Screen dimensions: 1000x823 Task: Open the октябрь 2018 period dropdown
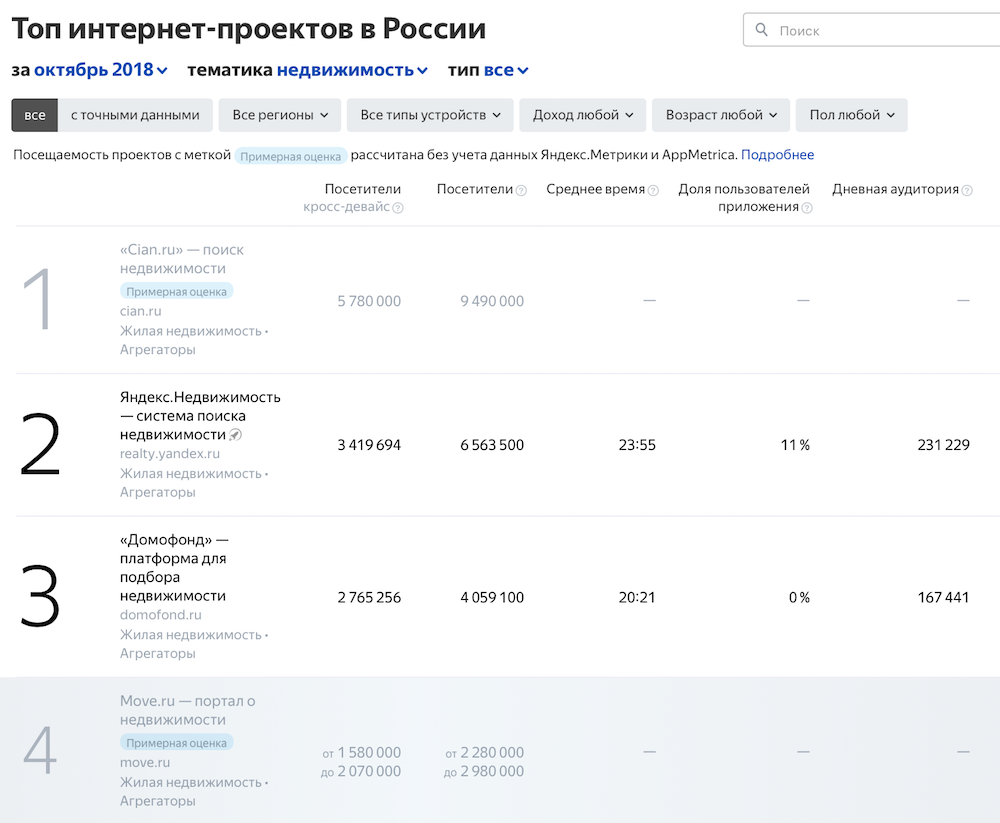[x=100, y=70]
